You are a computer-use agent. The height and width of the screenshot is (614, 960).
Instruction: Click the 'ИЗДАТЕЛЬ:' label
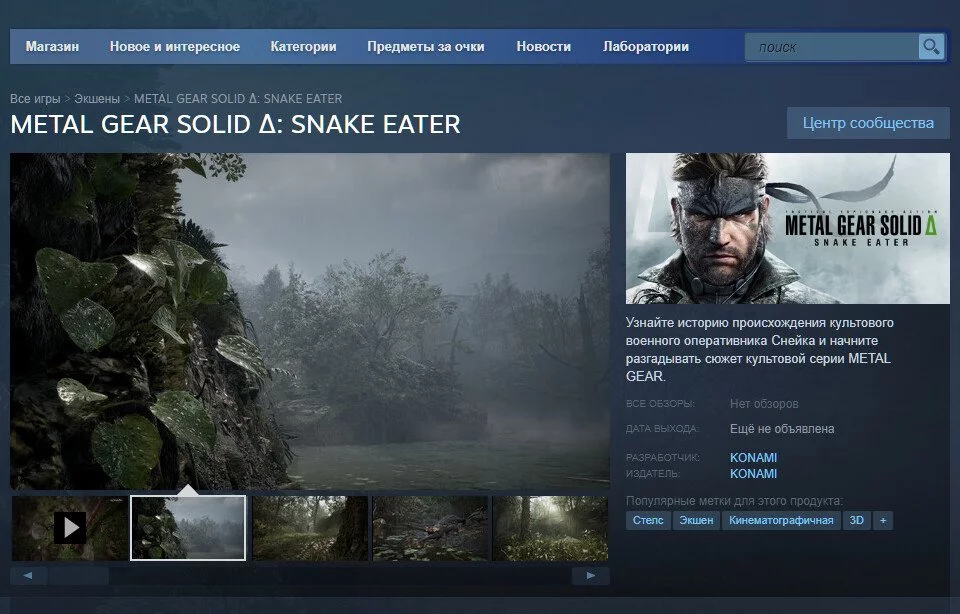click(653, 473)
